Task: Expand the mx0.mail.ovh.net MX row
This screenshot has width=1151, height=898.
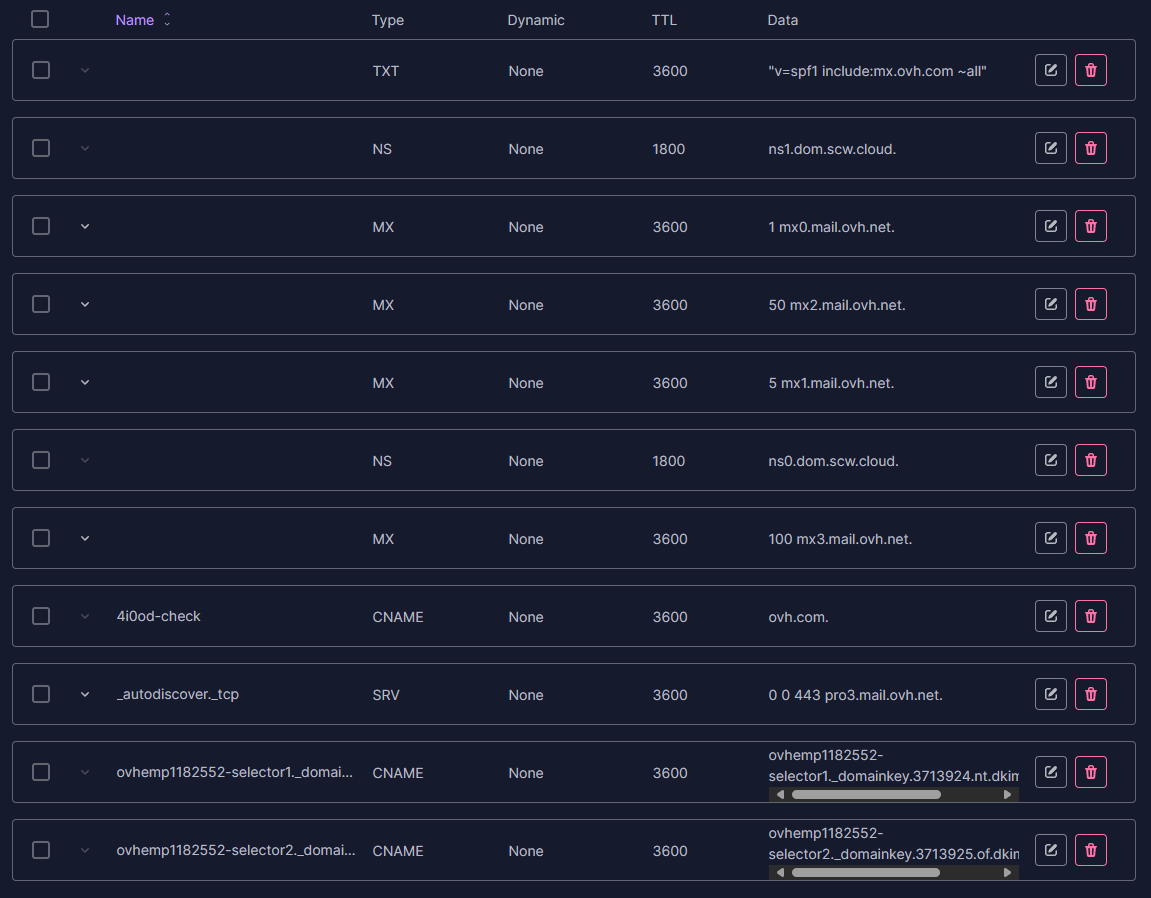Action: pyautogui.click(x=85, y=226)
